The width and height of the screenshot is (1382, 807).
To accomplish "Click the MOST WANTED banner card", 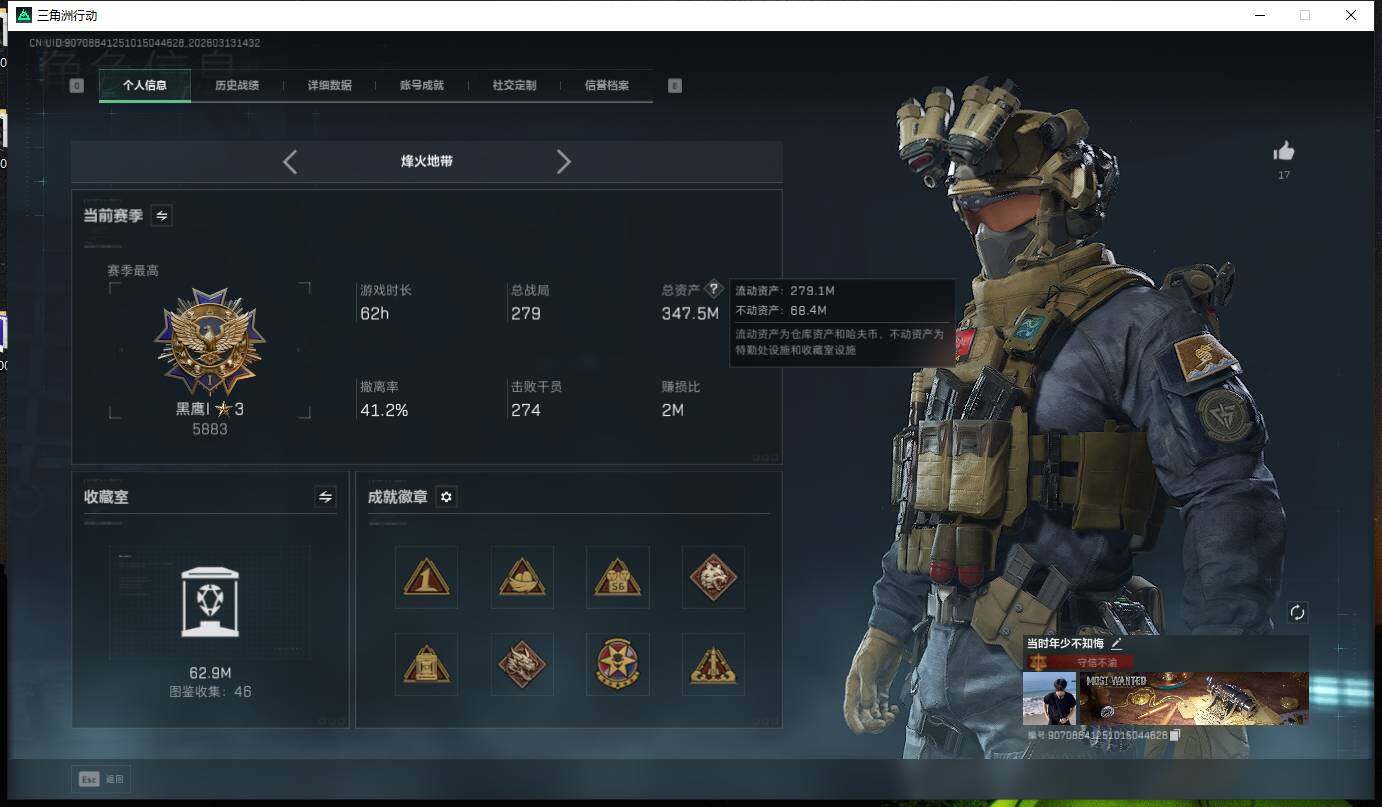I will point(1194,698).
